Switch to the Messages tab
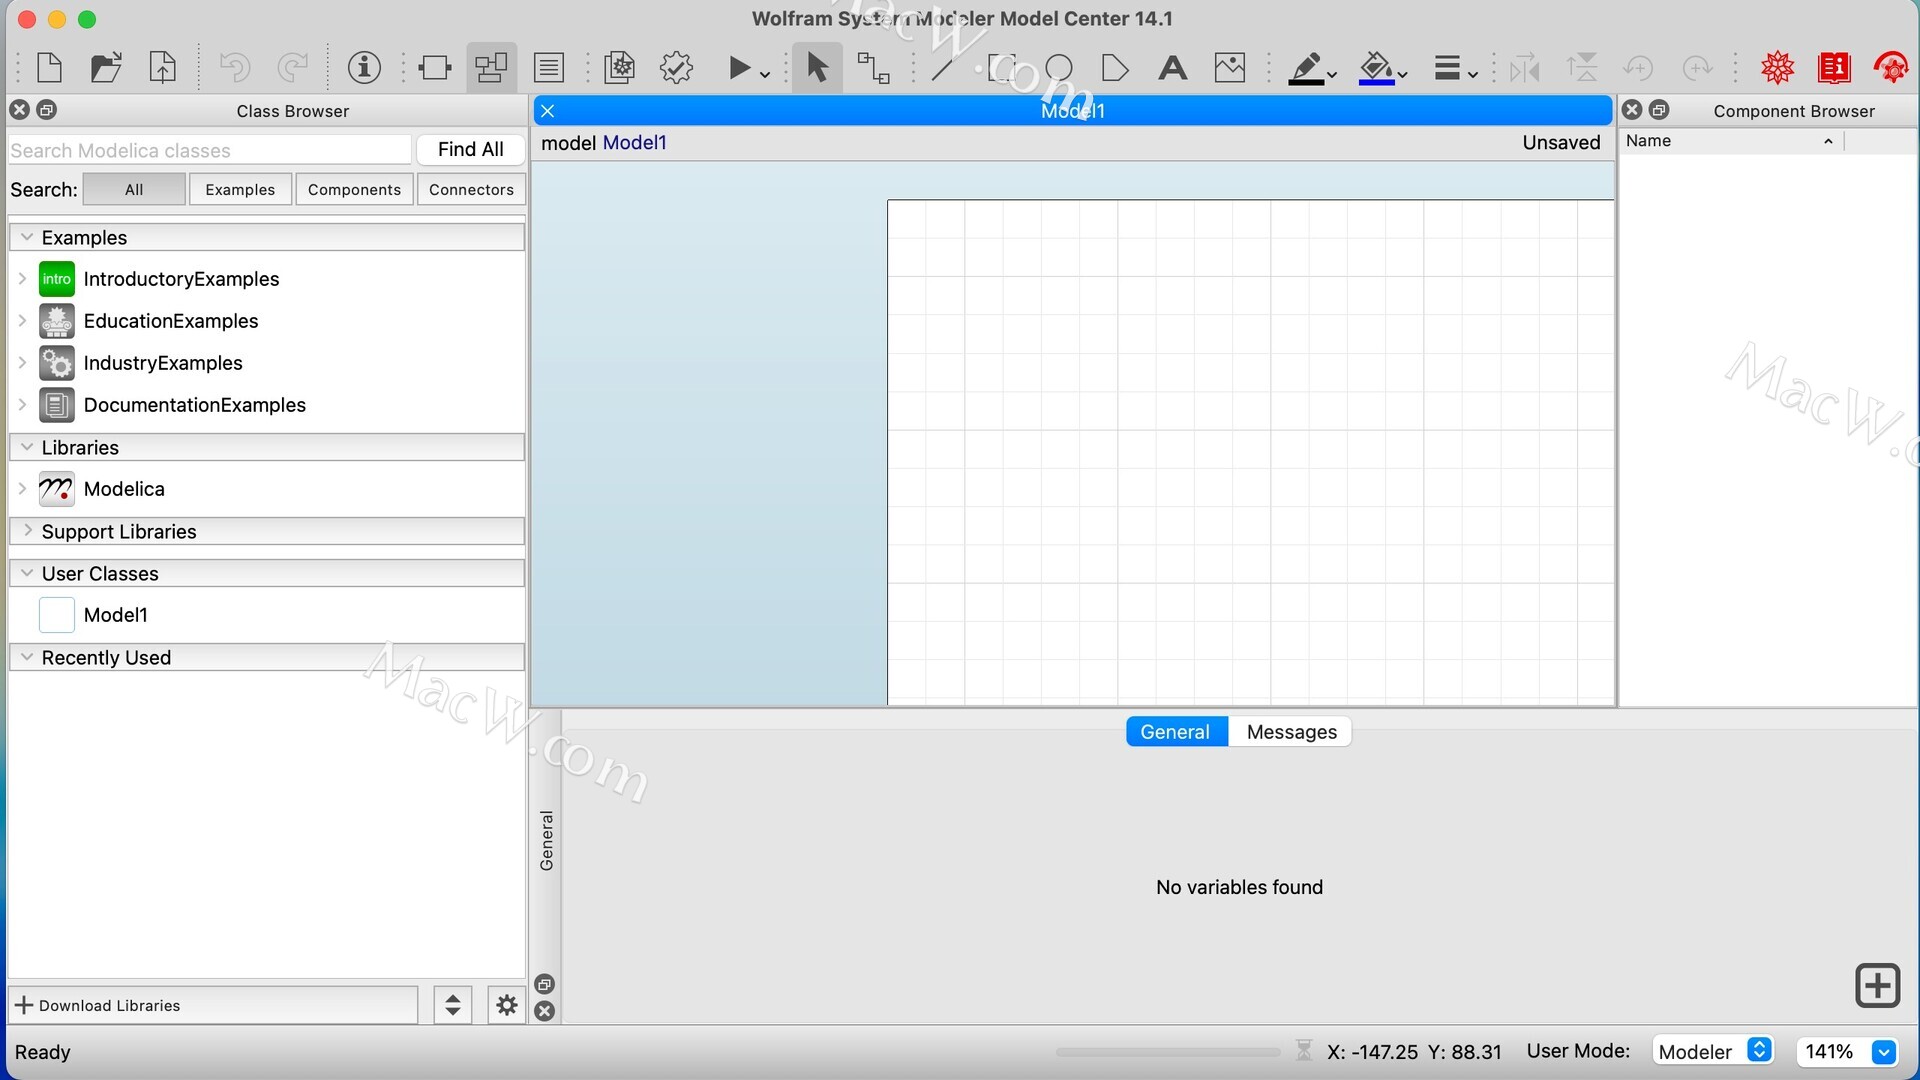1920x1080 pixels. click(x=1291, y=732)
